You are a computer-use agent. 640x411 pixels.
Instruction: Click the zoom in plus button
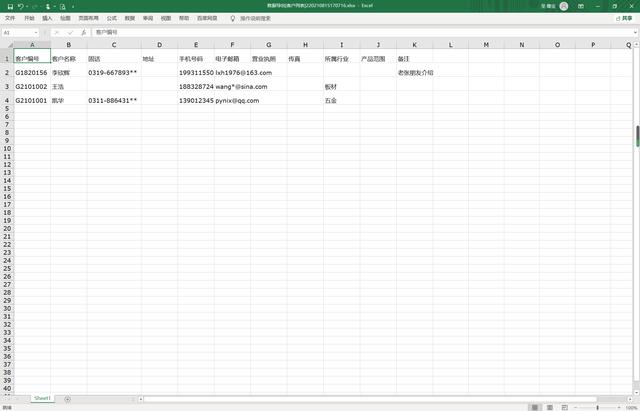pos(619,407)
